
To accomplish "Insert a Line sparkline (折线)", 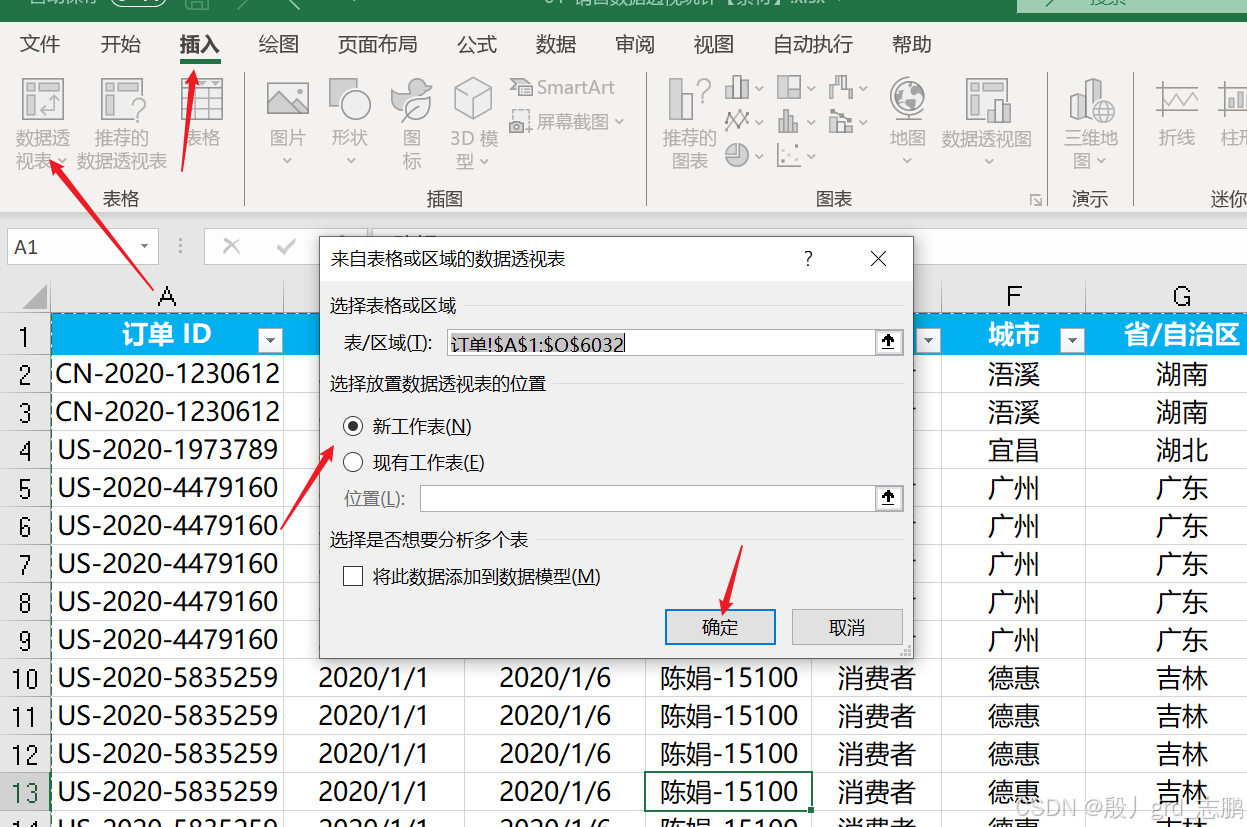I will tap(1177, 113).
